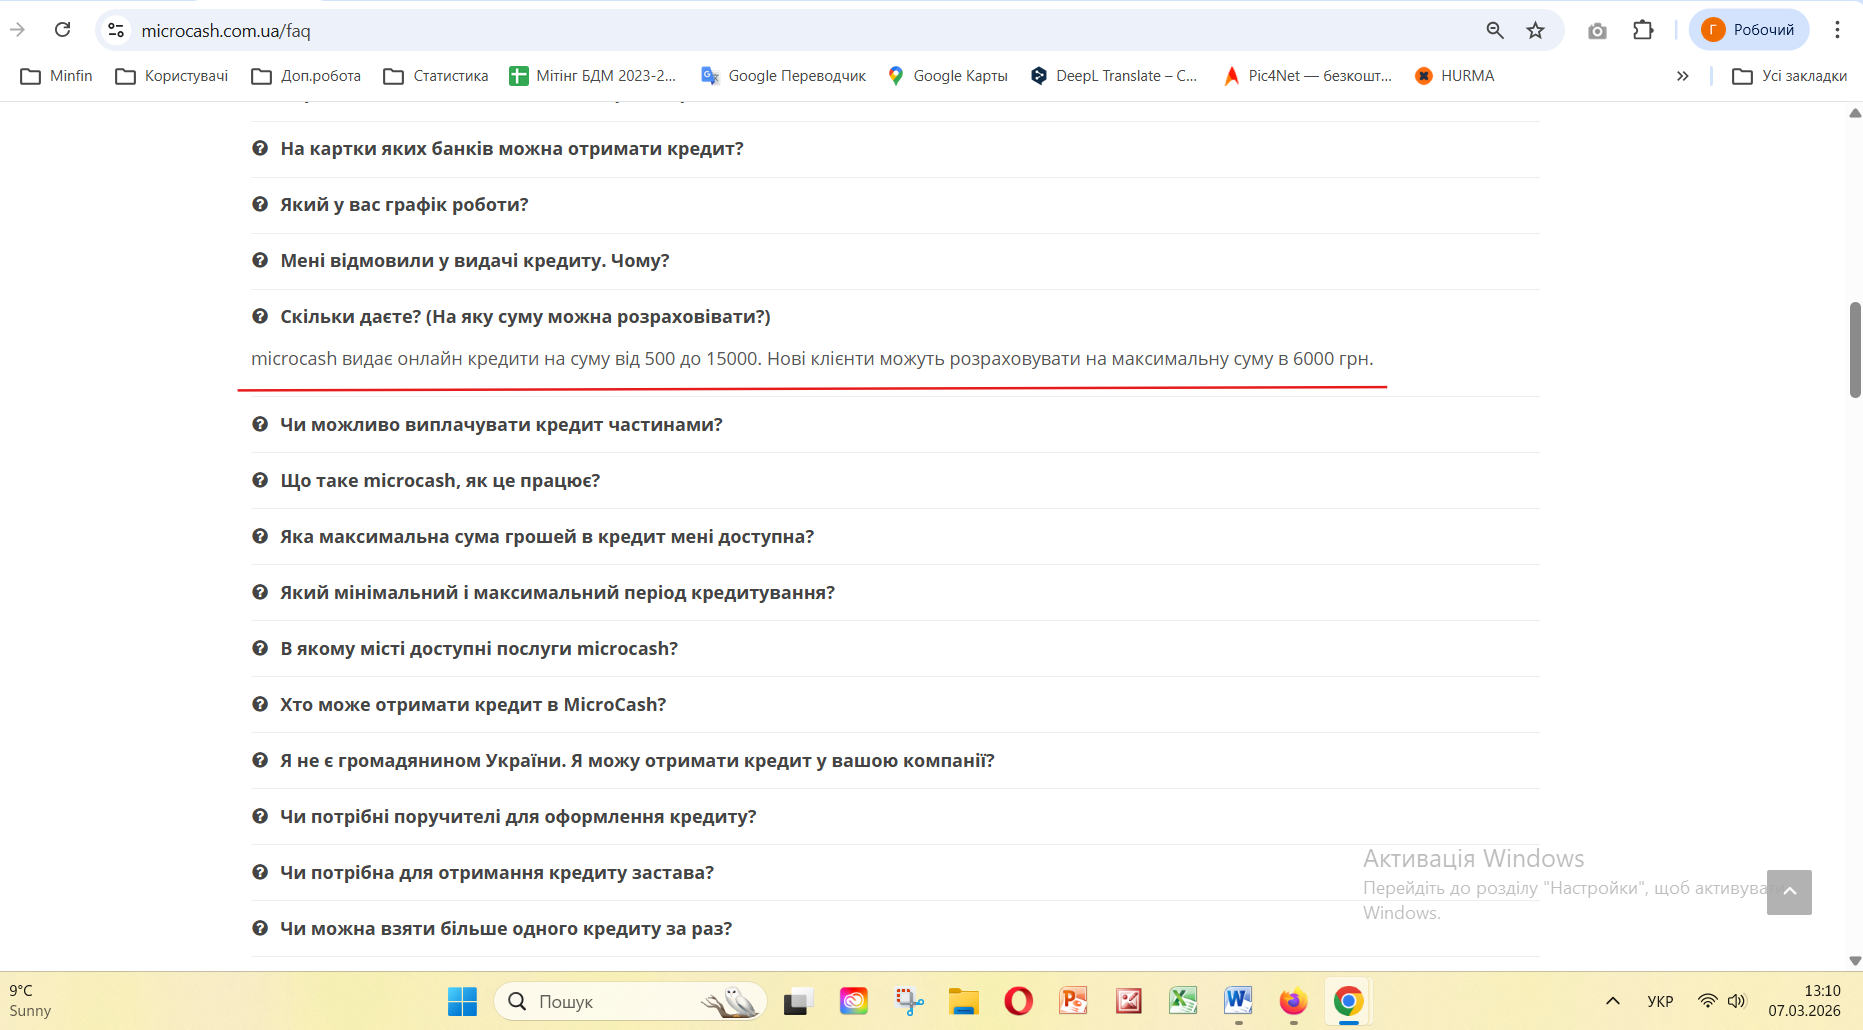Click the scrollbar down arrow
The width and height of the screenshot is (1863, 1030).
click(1855, 961)
